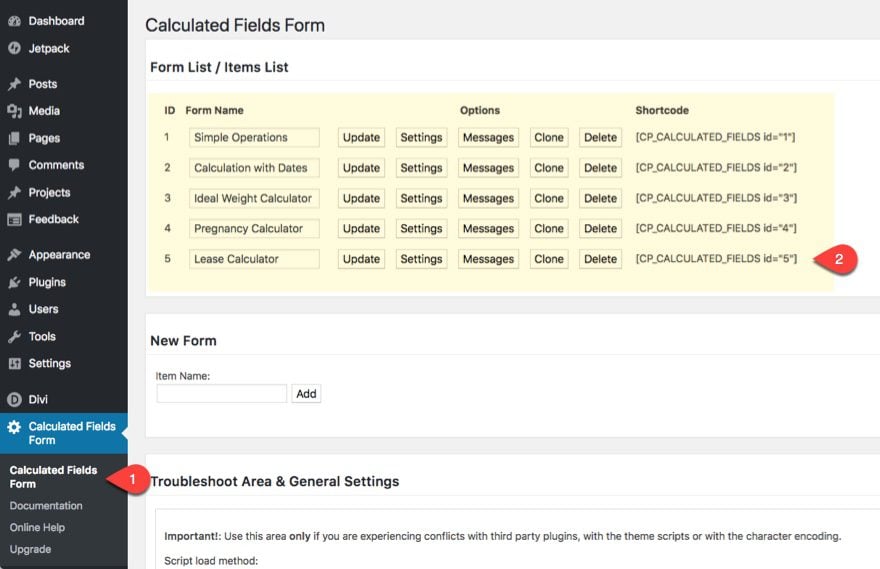Open the Documentation submenu link

(x=45, y=506)
